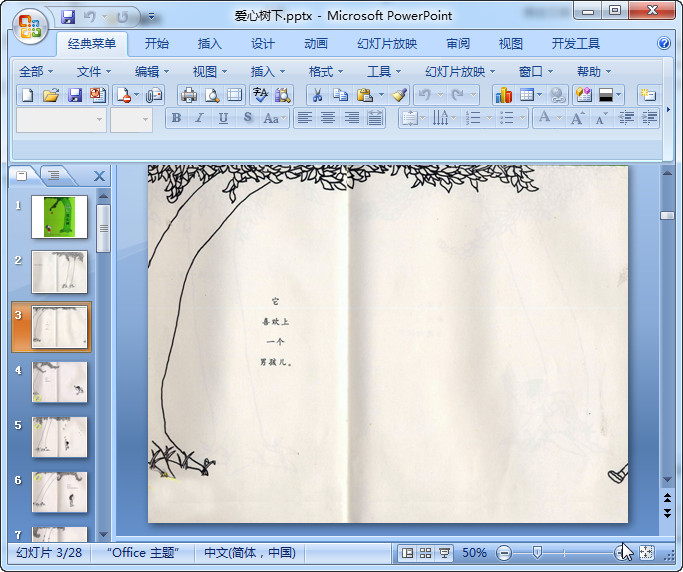Click the Decrease indent level icon
This screenshot has width=683, height=572.
click(626, 118)
